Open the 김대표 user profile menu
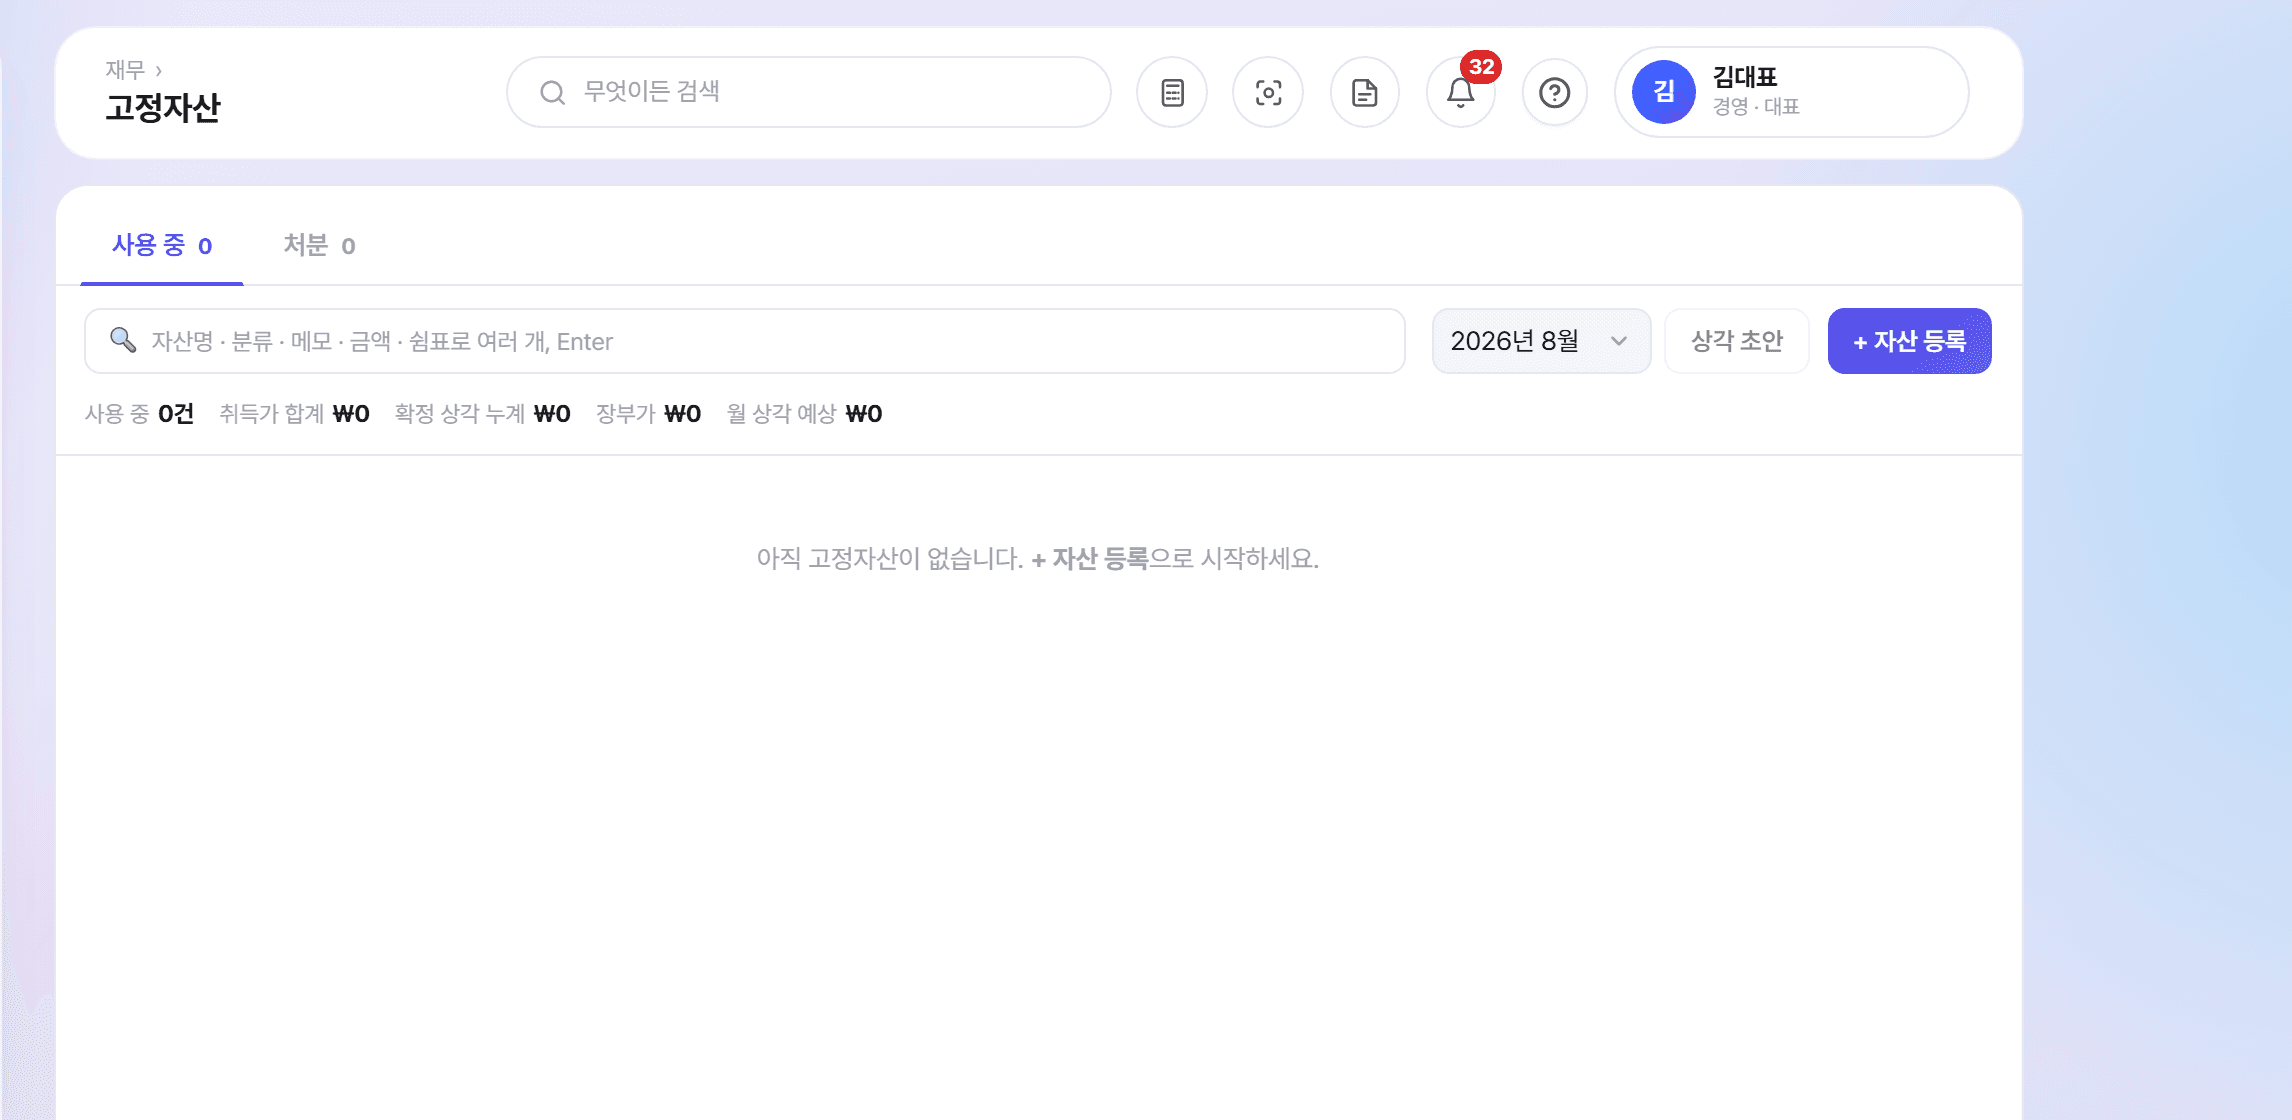Viewport: 2292px width, 1120px height. (x=1792, y=92)
